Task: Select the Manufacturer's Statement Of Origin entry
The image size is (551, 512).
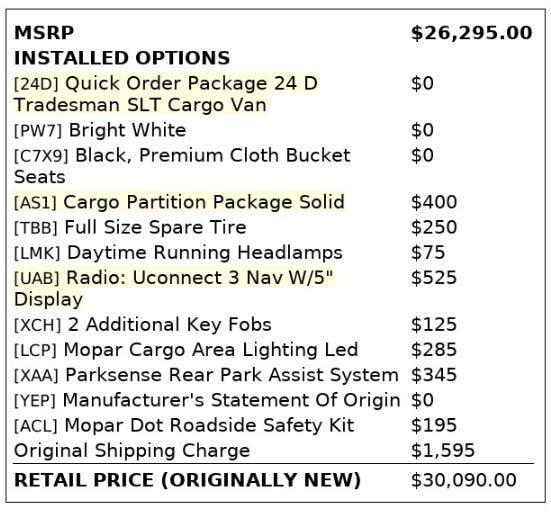Action: [x=207, y=400]
